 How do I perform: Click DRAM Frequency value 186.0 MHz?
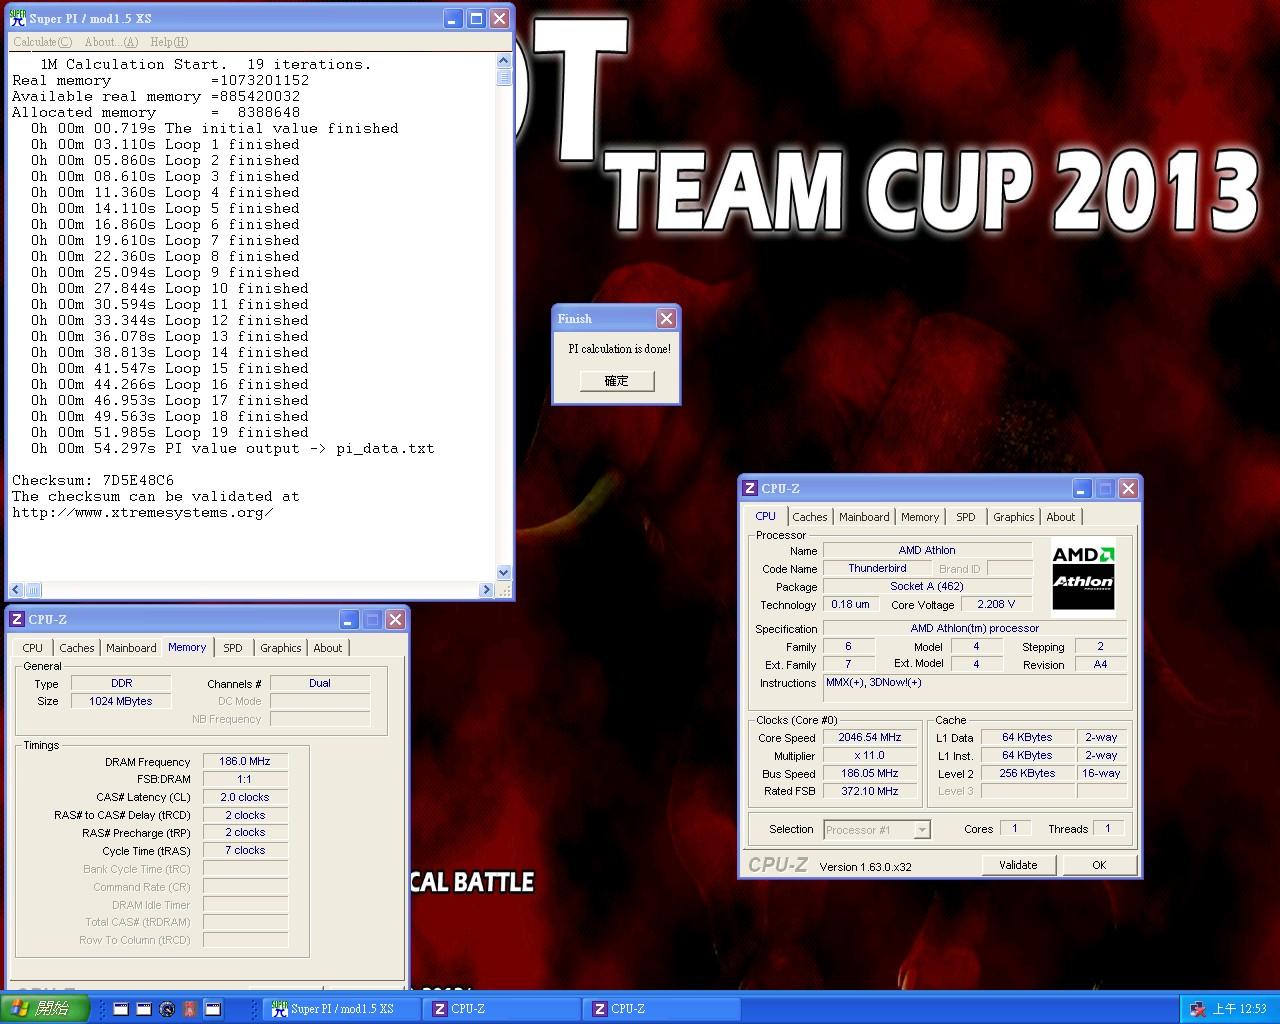[245, 761]
